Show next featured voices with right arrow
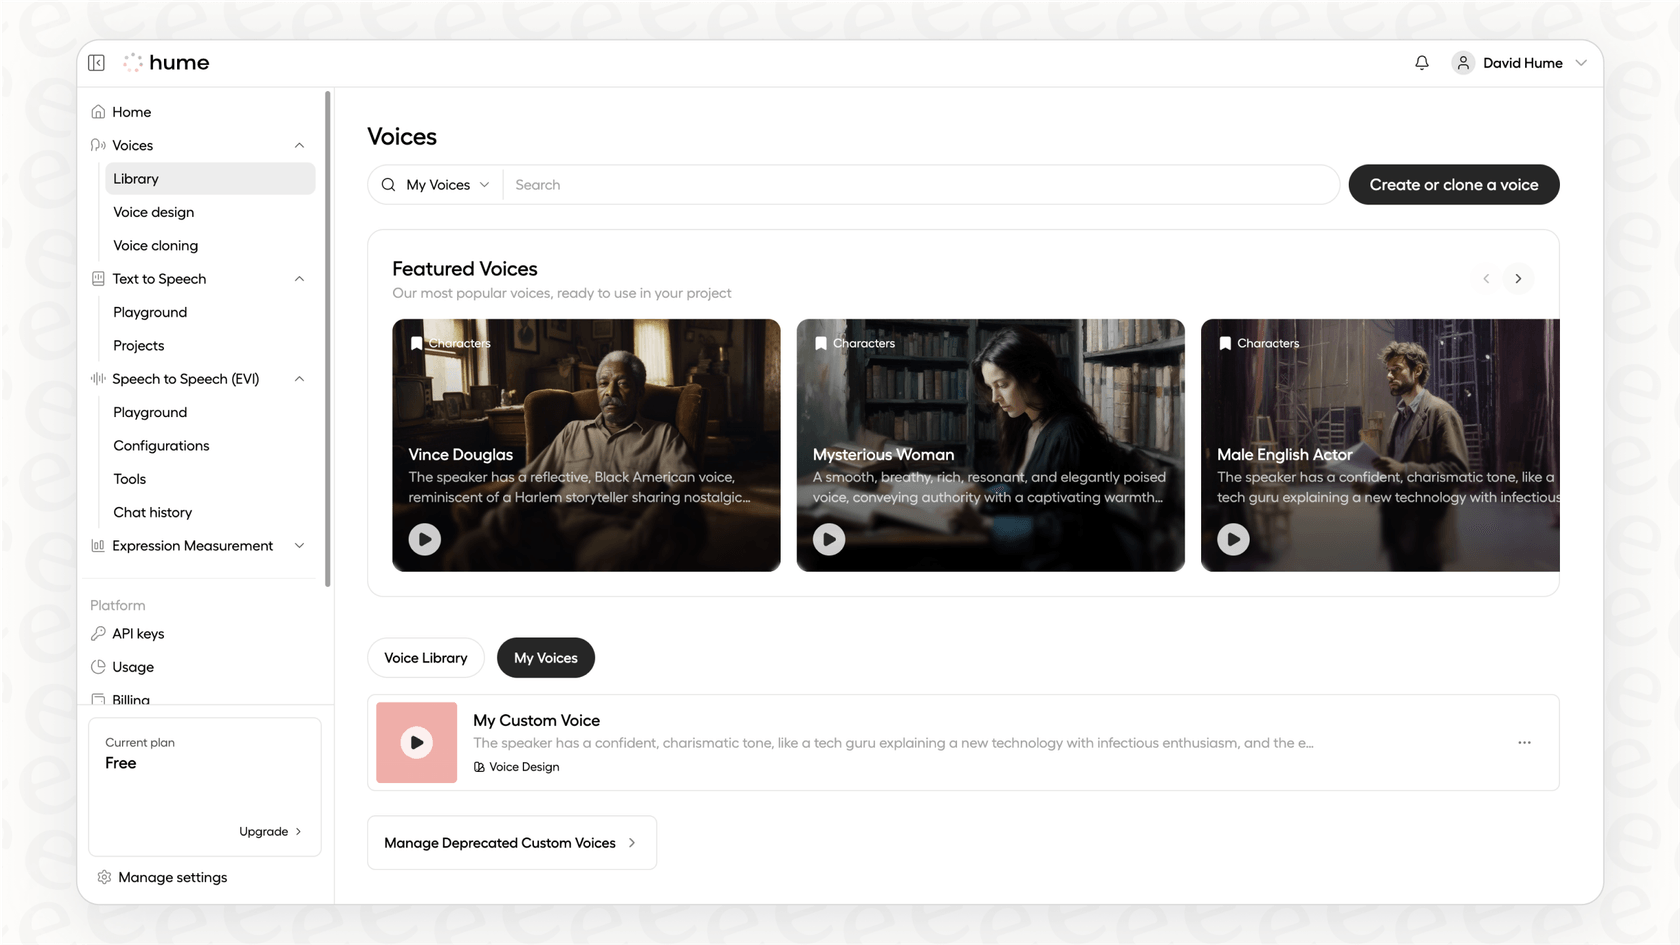The height and width of the screenshot is (945, 1680). point(1518,279)
